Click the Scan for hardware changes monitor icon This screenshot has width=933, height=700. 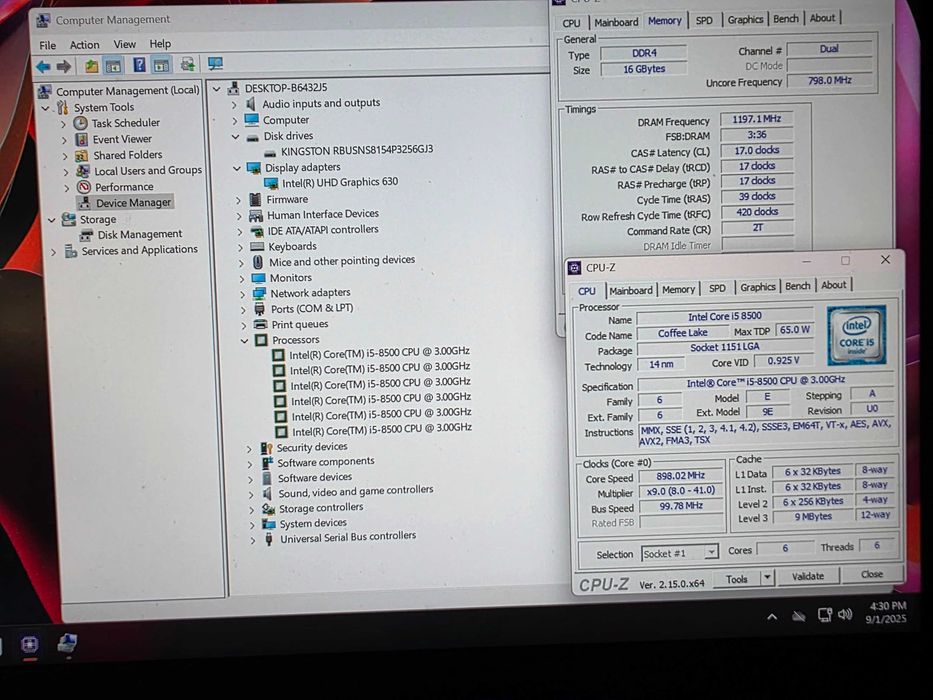(x=215, y=64)
